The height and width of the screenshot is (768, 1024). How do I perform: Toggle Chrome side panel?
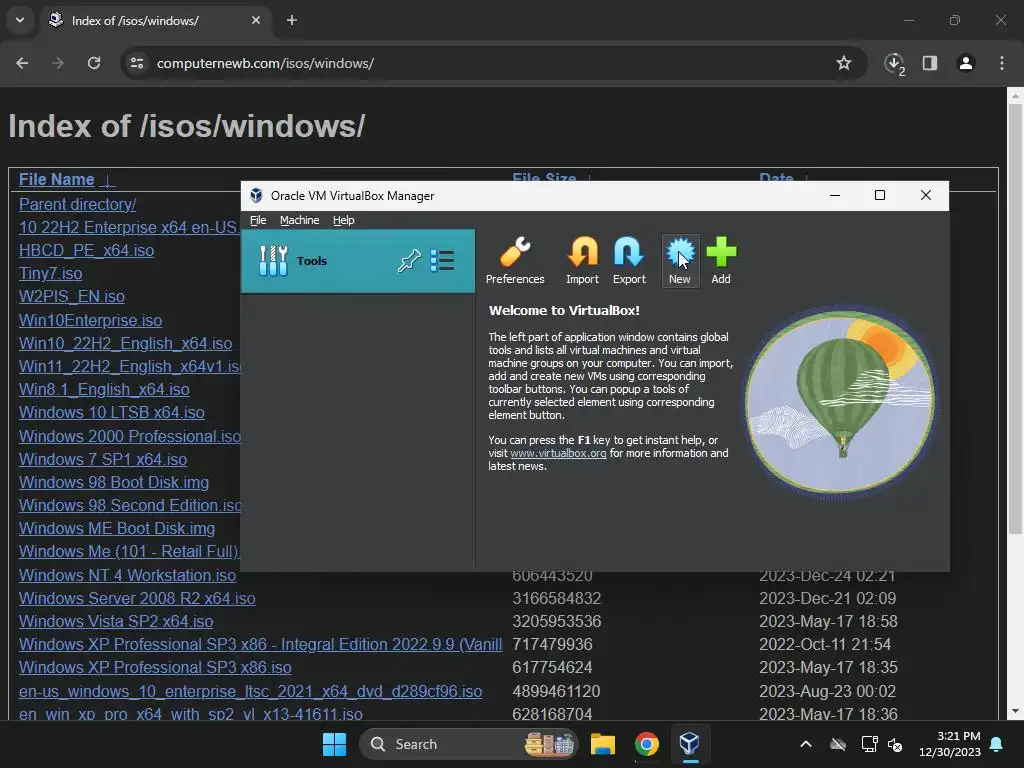pyautogui.click(x=930, y=63)
